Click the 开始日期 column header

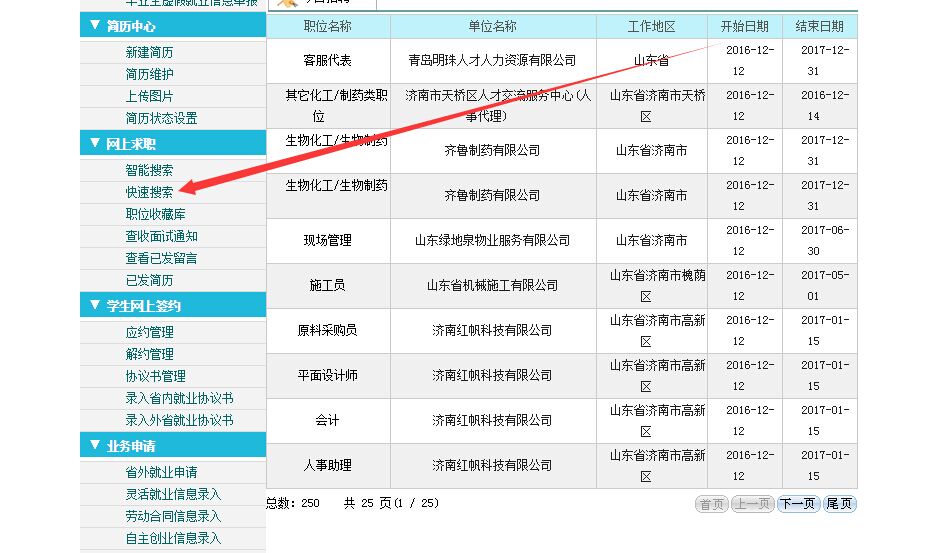tap(745, 26)
